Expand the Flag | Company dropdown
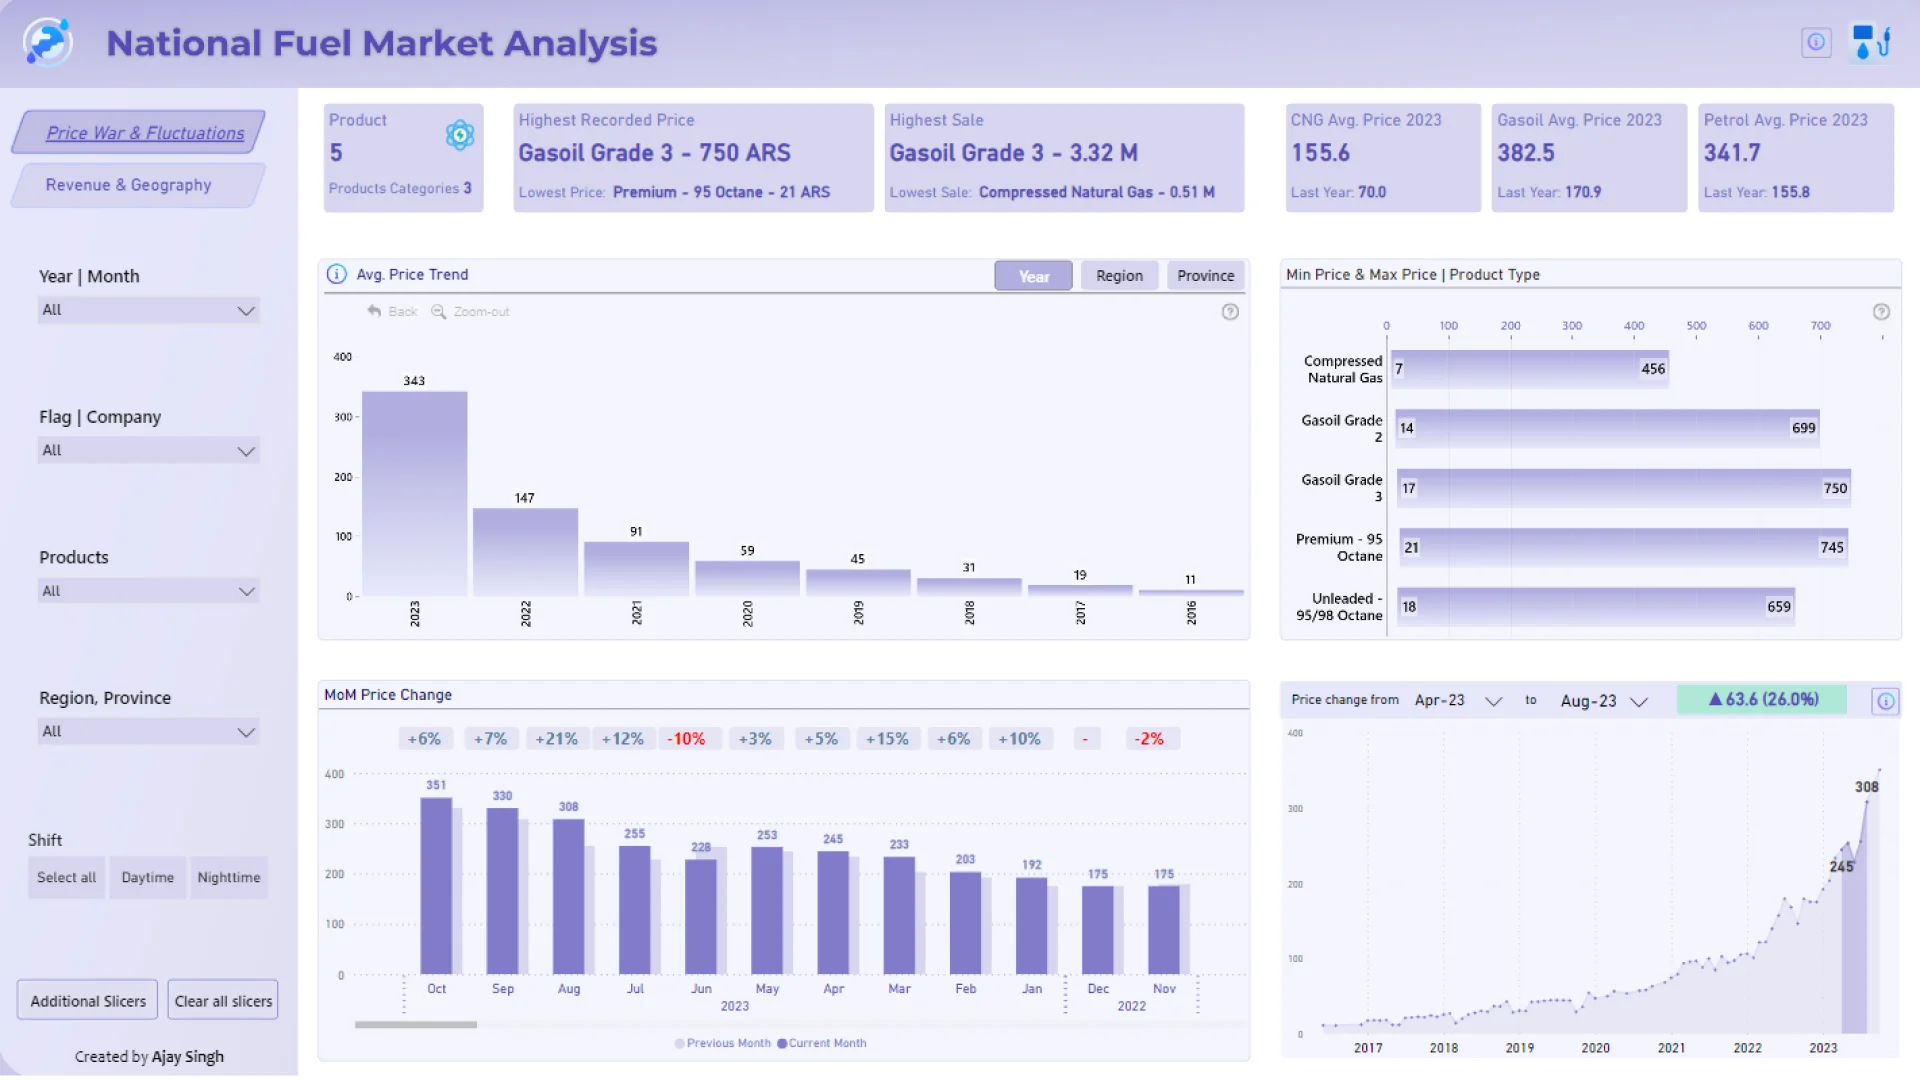 pyautogui.click(x=149, y=451)
